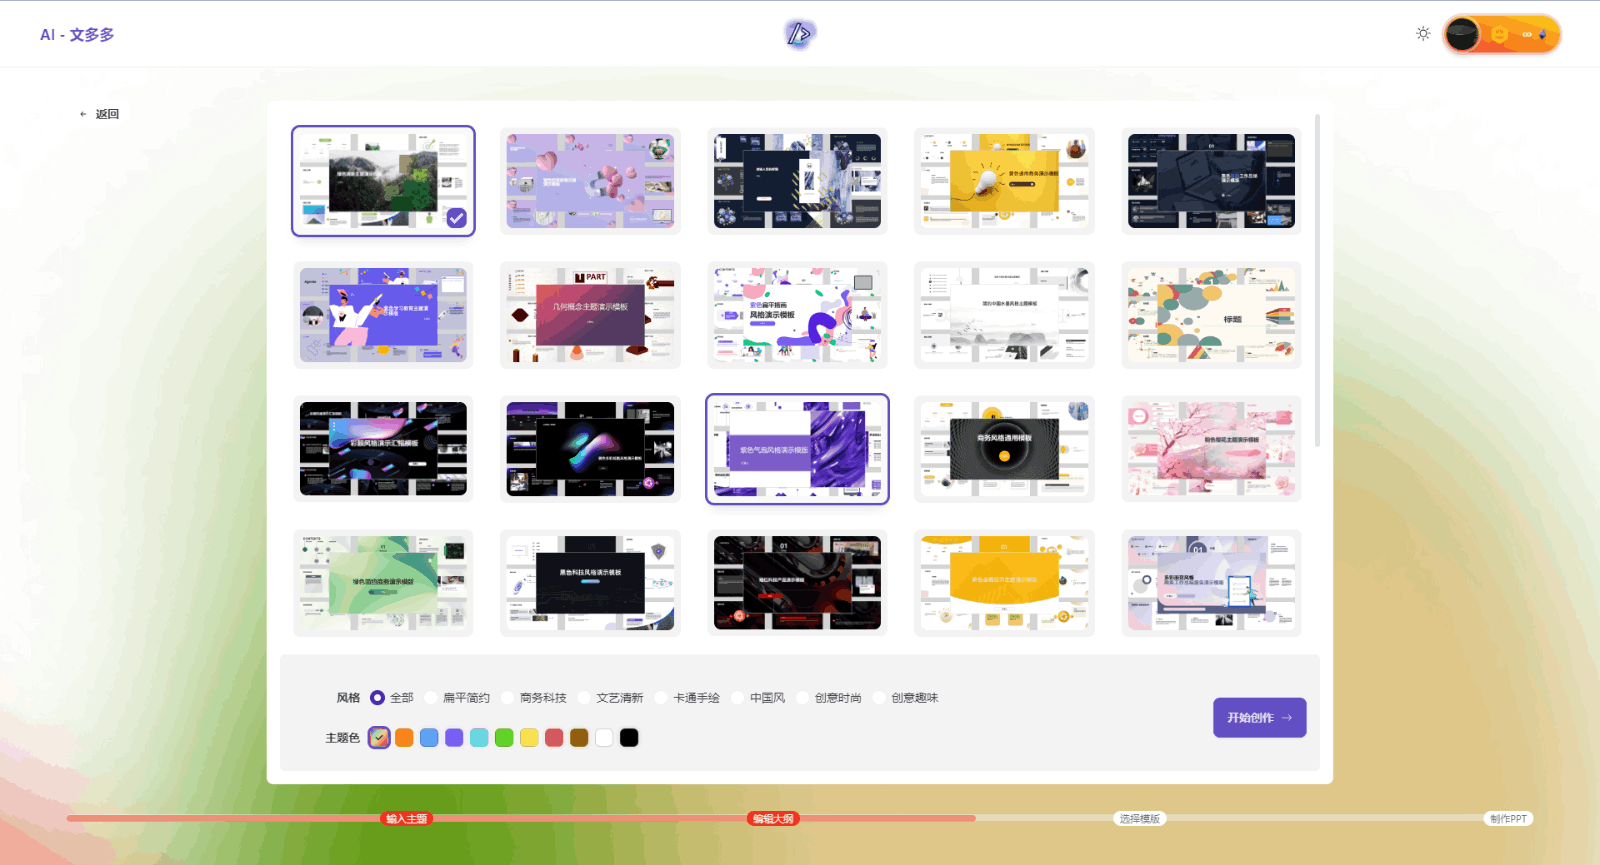
Task: Click the gold crown VIP badge
Action: point(1499,35)
